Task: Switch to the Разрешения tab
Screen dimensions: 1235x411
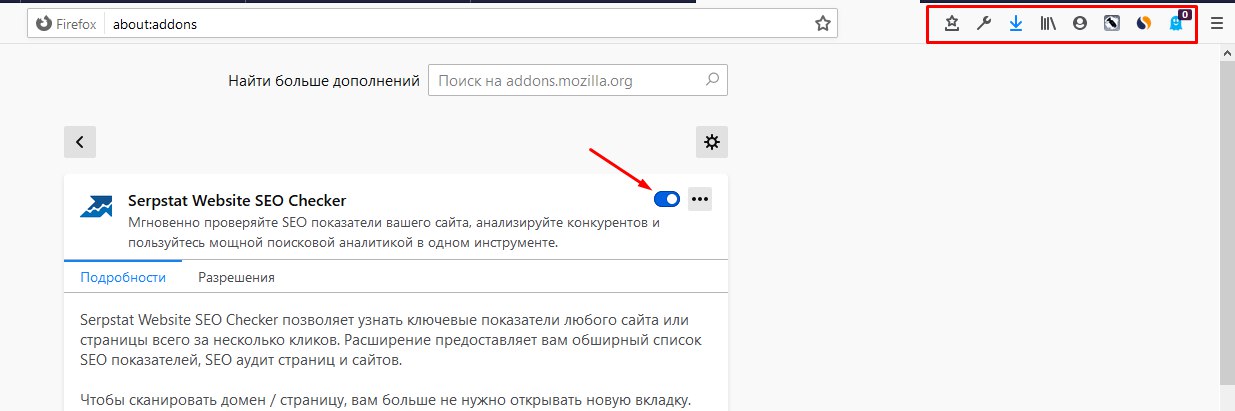Action: coord(236,277)
